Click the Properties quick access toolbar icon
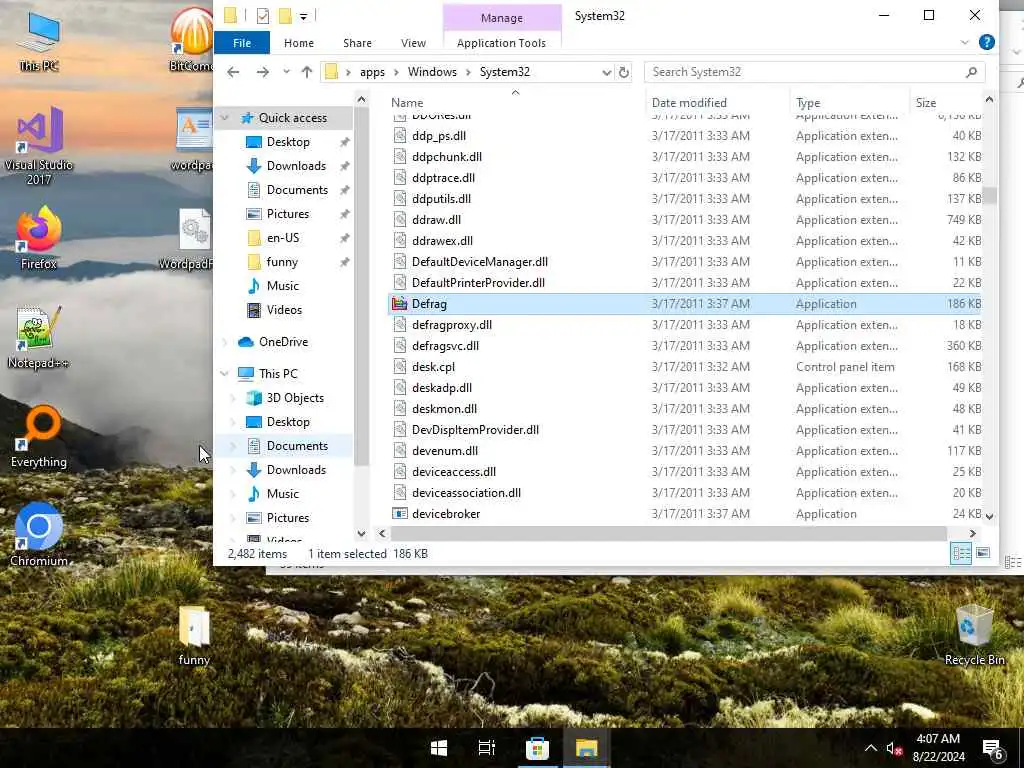The height and width of the screenshot is (768, 1024). [263, 16]
